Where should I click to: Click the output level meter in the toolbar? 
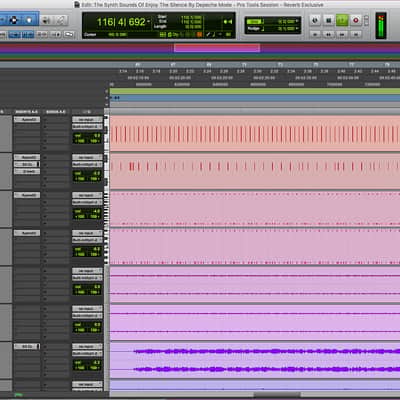[381, 26]
